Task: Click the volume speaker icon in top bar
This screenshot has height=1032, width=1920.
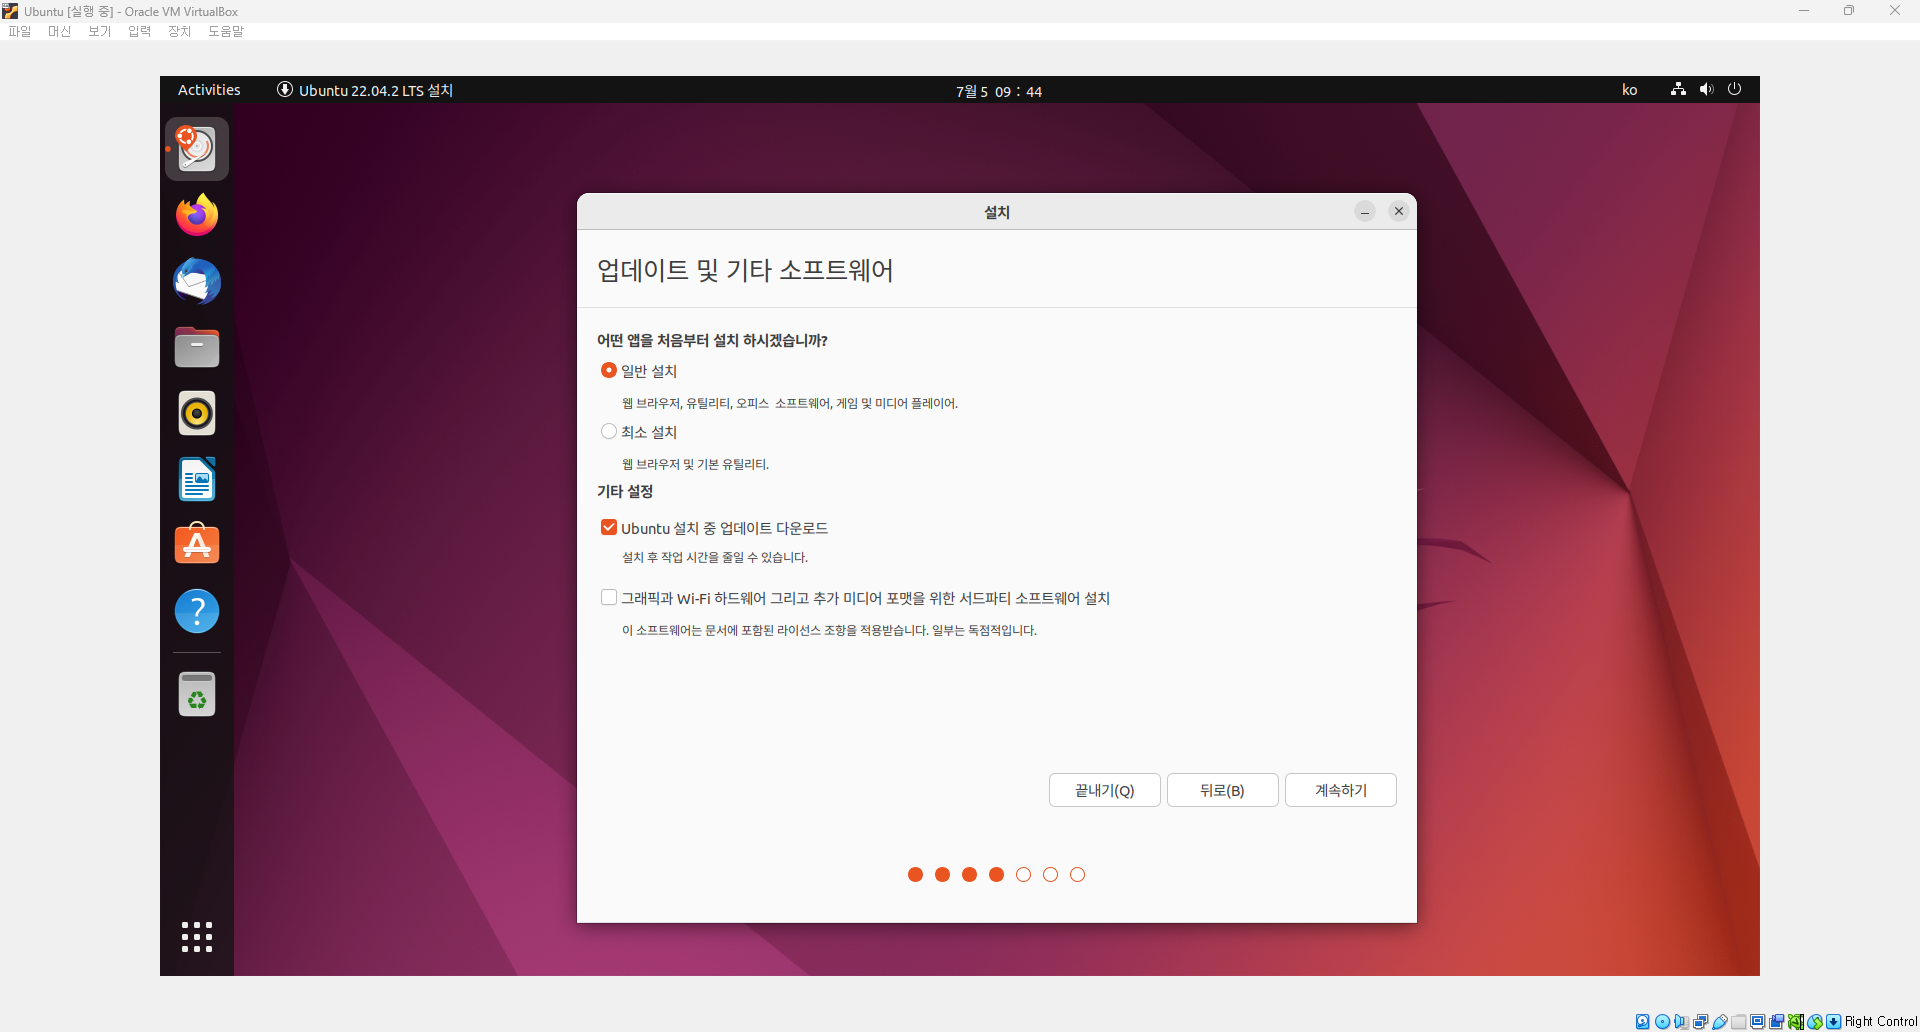Action: [x=1706, y=90]
